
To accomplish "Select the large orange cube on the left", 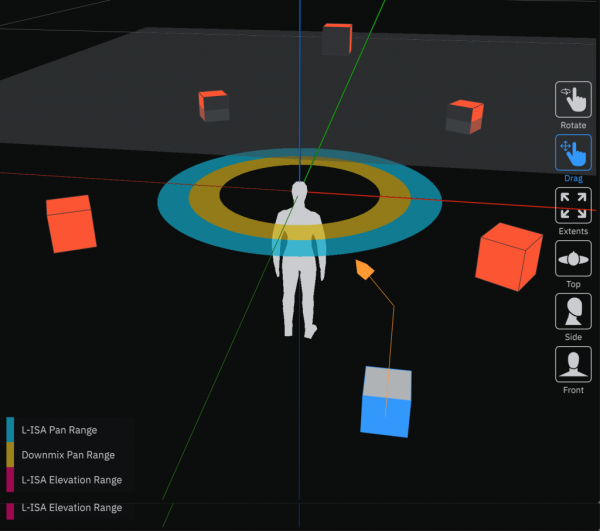I will [x=71, y=223].
